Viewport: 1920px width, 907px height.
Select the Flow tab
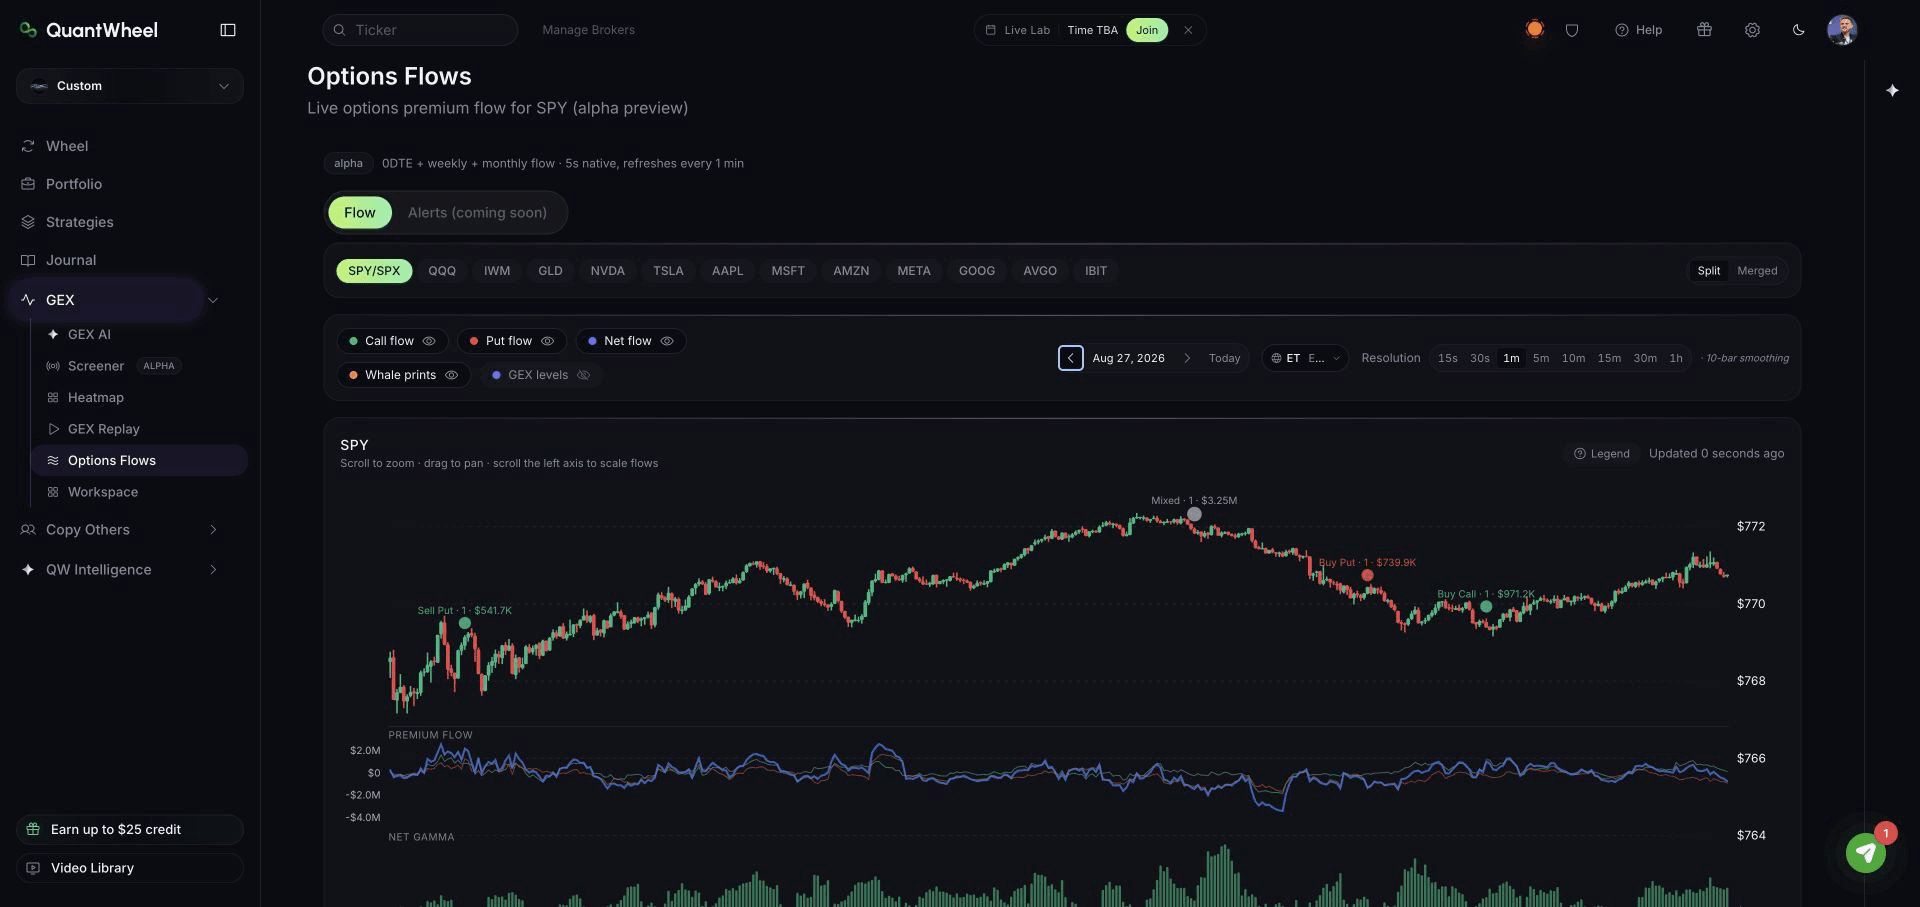(x=360, y=212)
